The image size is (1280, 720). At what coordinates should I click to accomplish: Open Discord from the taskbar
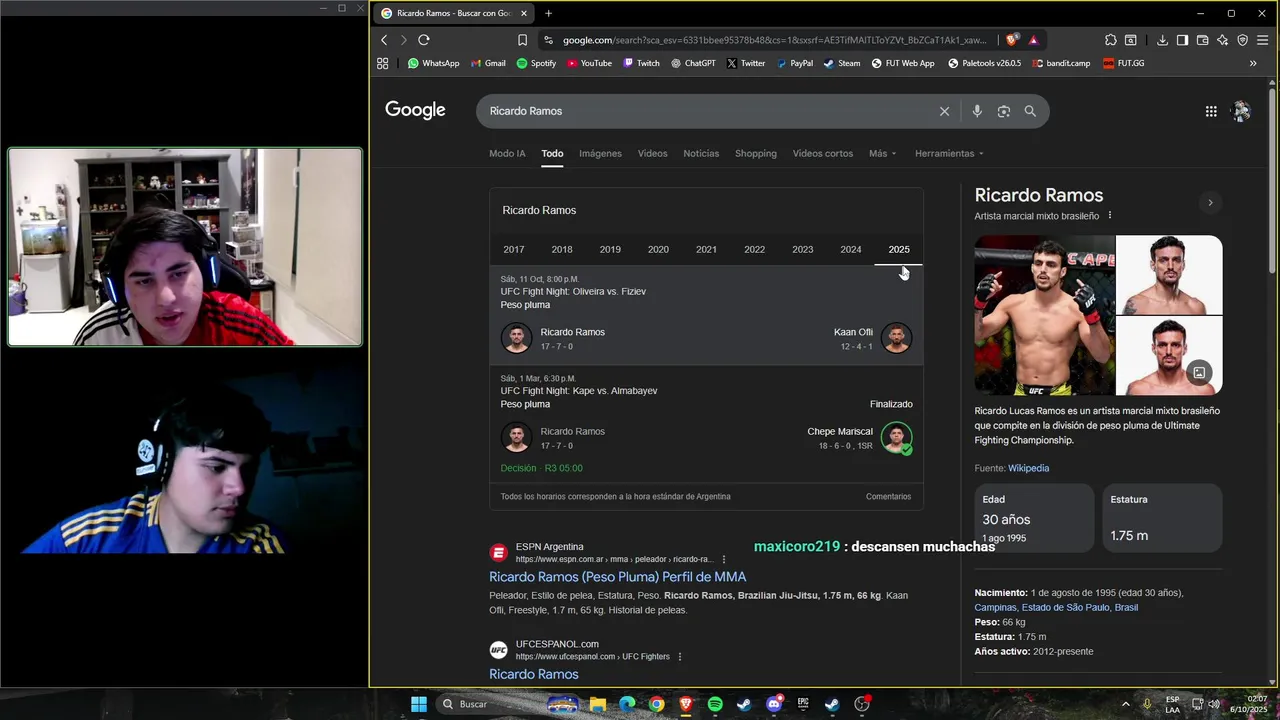(x=774, y=704)
